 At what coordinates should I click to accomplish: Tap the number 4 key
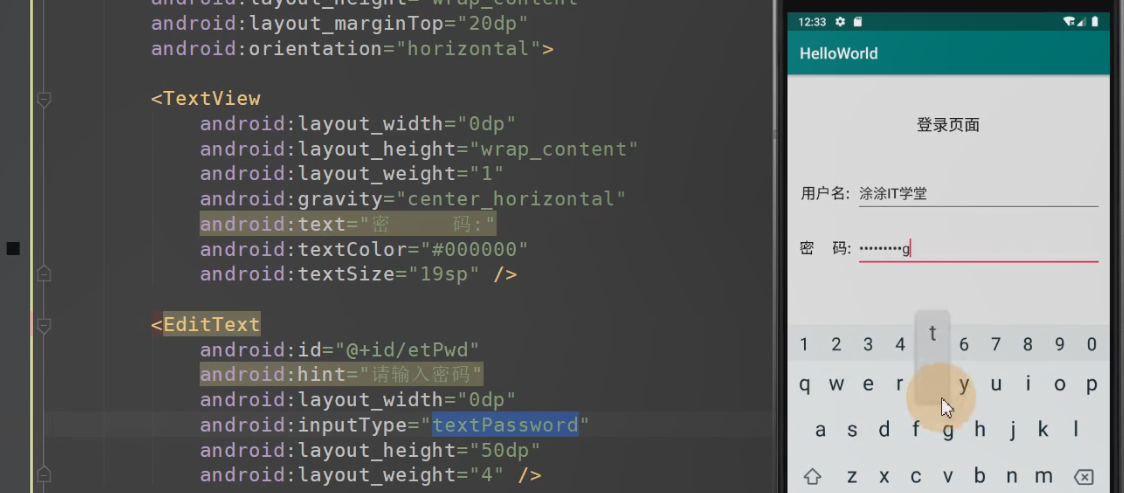coord(900,345)
